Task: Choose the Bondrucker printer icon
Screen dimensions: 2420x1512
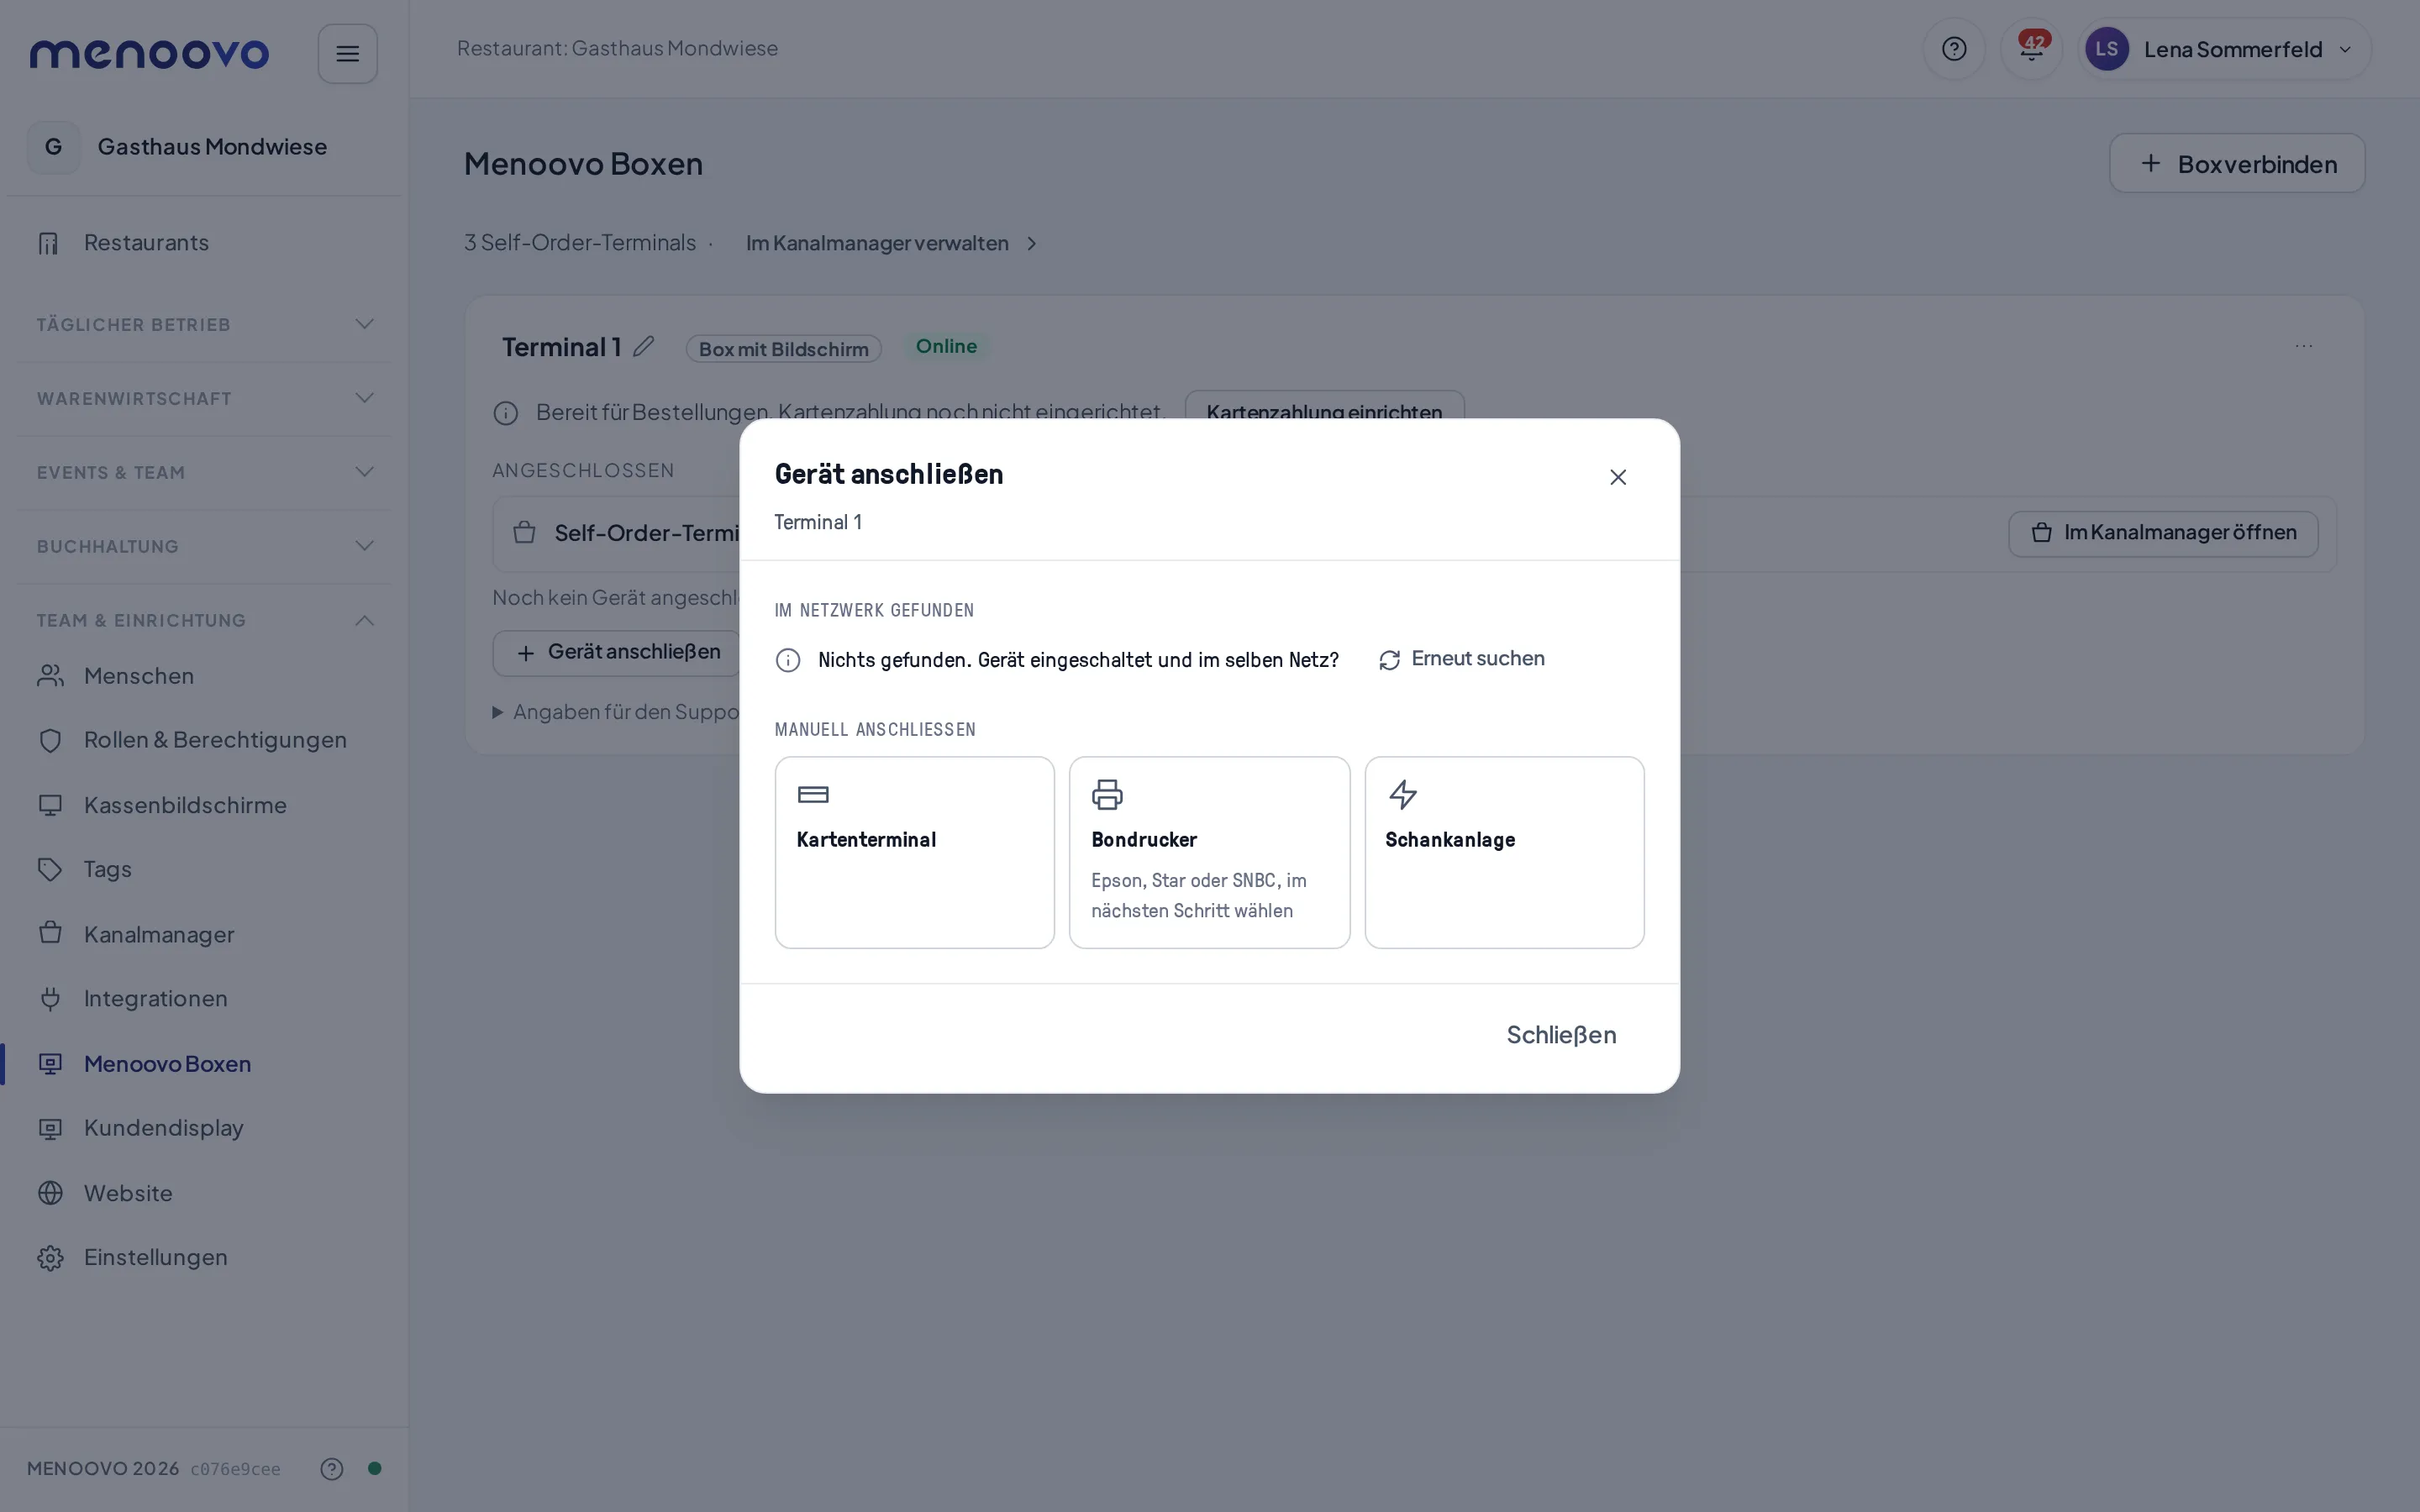Action: click(1107, 795)
